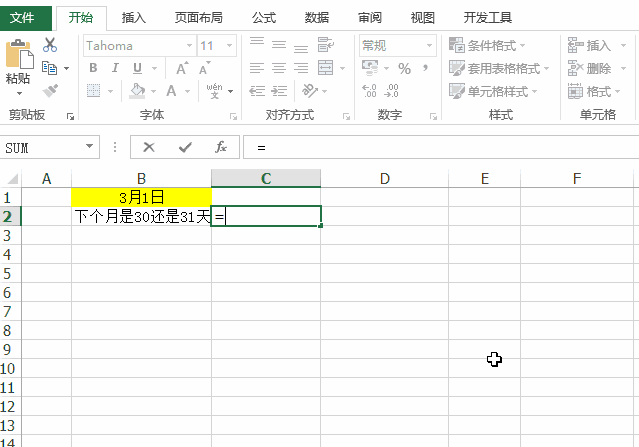The width and height of the screenshot is (639, 447).
Task: Toggle Underline formatting
Action: pyautogui.click(x=137, y=68)
